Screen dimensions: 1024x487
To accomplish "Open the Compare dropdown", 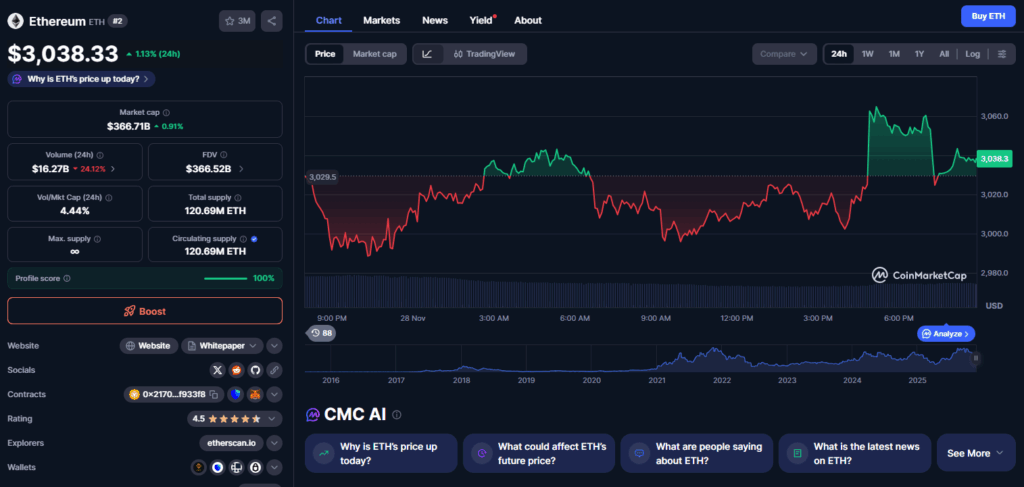I will click(784, 54).
